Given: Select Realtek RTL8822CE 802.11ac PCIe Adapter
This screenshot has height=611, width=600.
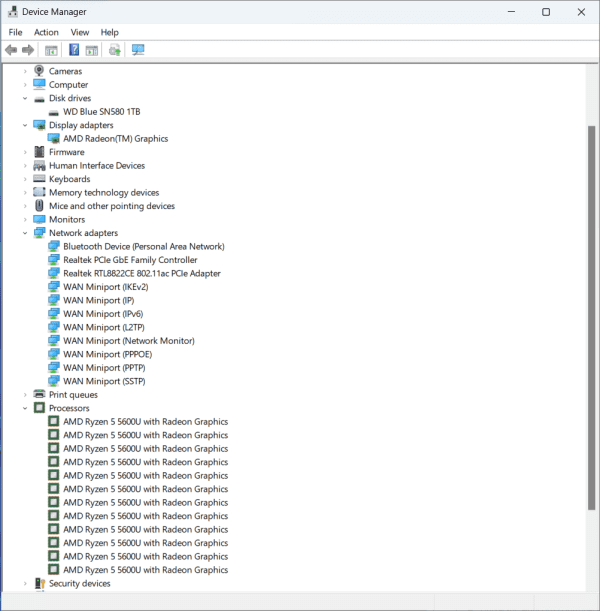Looking at the screenshot, I should click(142, 274).
